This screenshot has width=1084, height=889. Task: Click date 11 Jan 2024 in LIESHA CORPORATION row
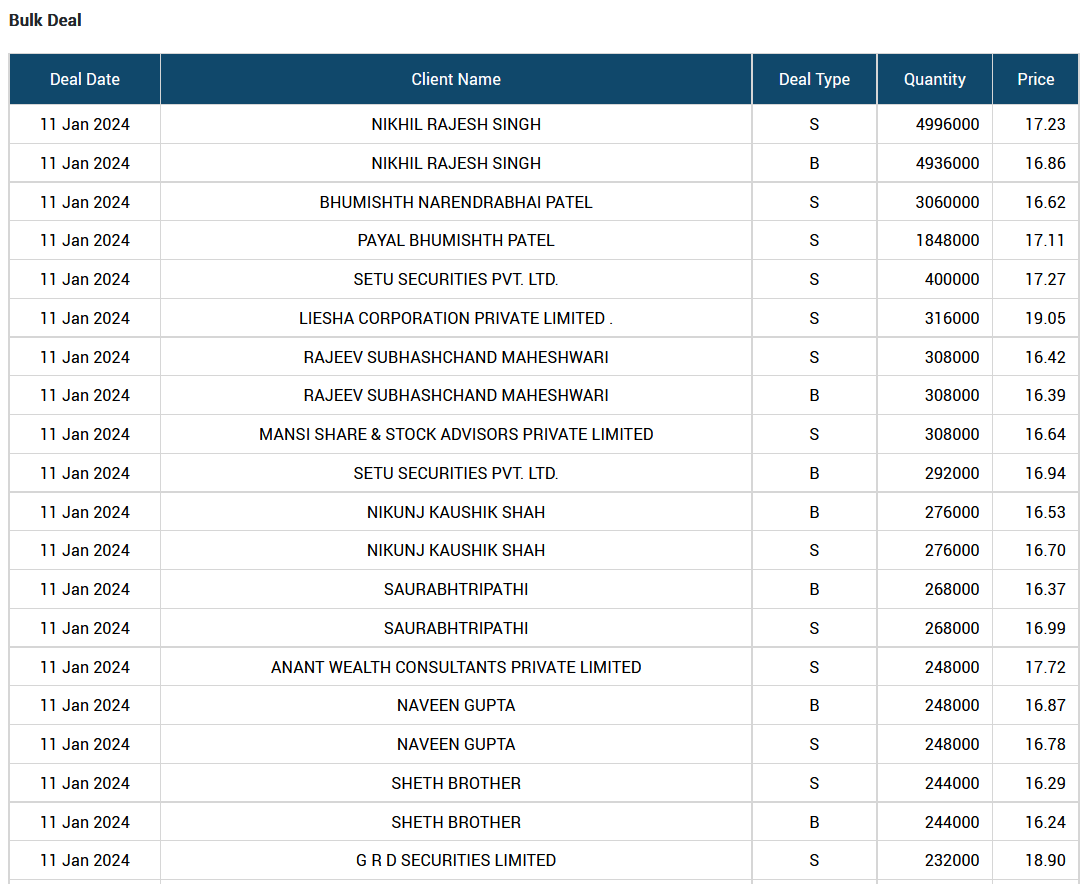85,318
